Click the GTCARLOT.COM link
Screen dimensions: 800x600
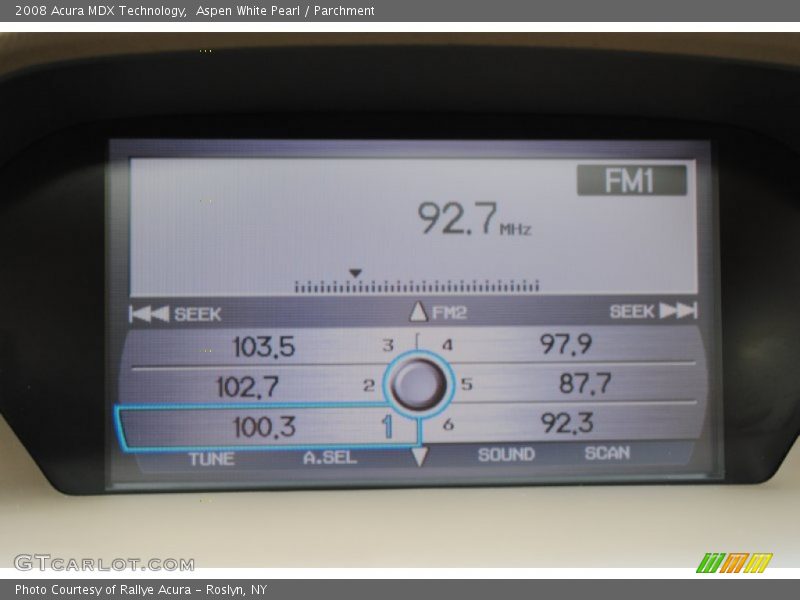point(104,563)
